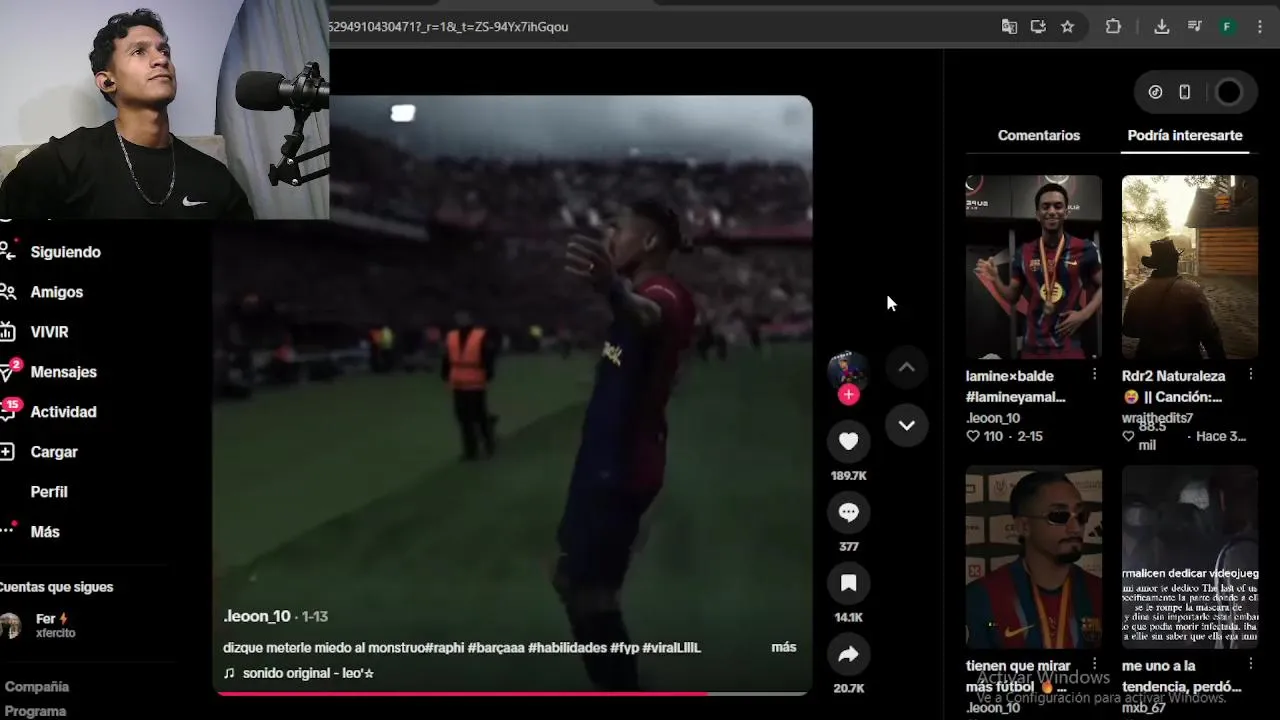
Task: Click the phone app icon in TikTok header
Action: [1184, 92]
